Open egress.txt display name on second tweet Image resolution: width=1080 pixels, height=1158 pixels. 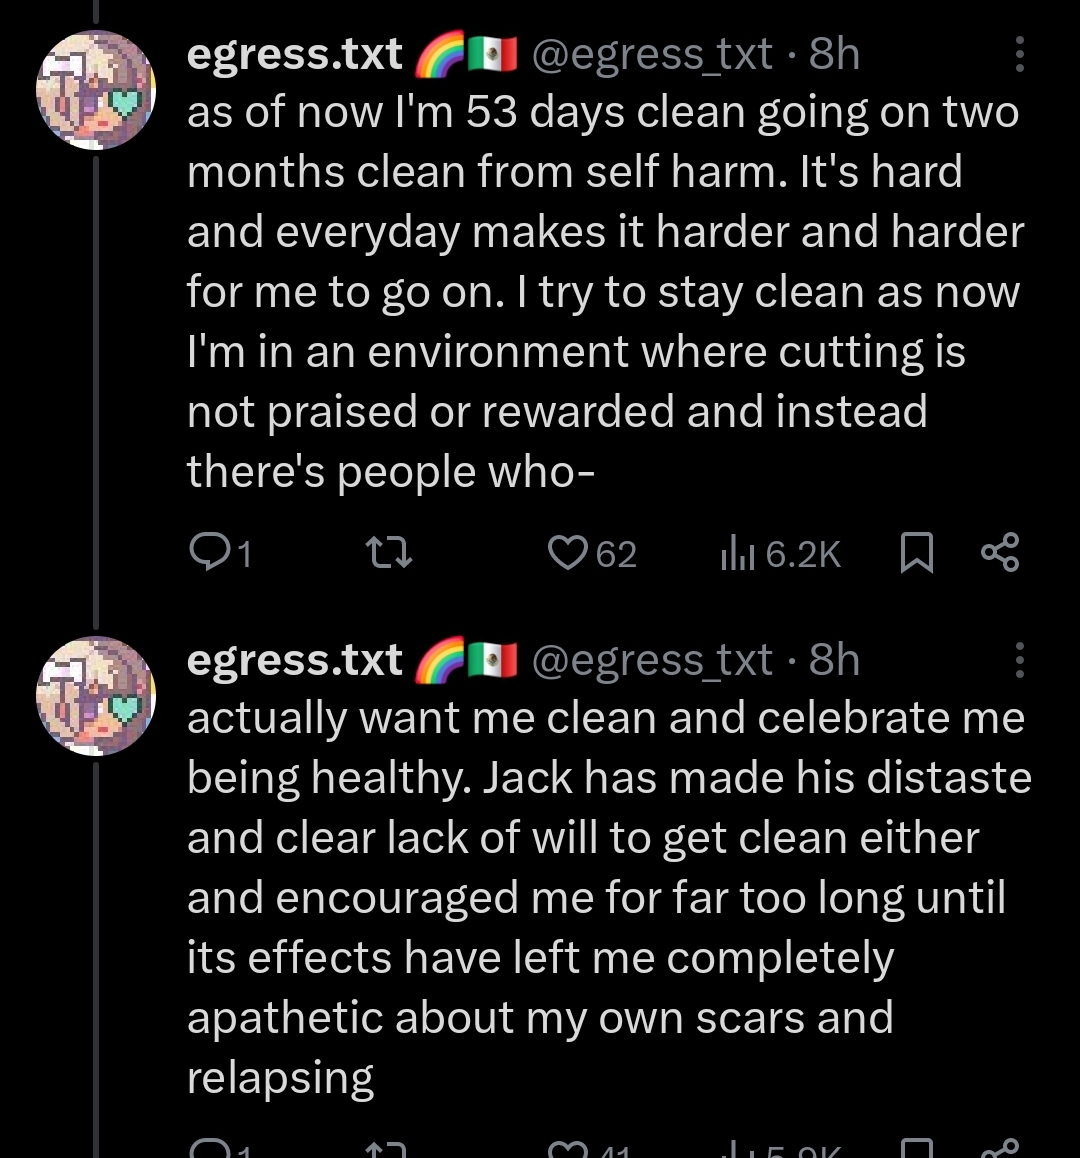tap(295, 659)
